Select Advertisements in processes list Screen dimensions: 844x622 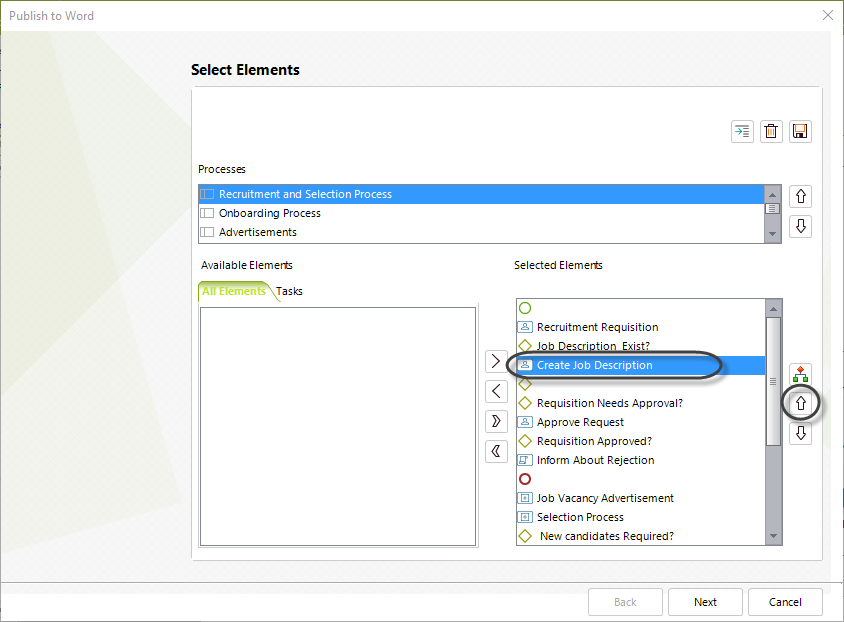[482, 232]
